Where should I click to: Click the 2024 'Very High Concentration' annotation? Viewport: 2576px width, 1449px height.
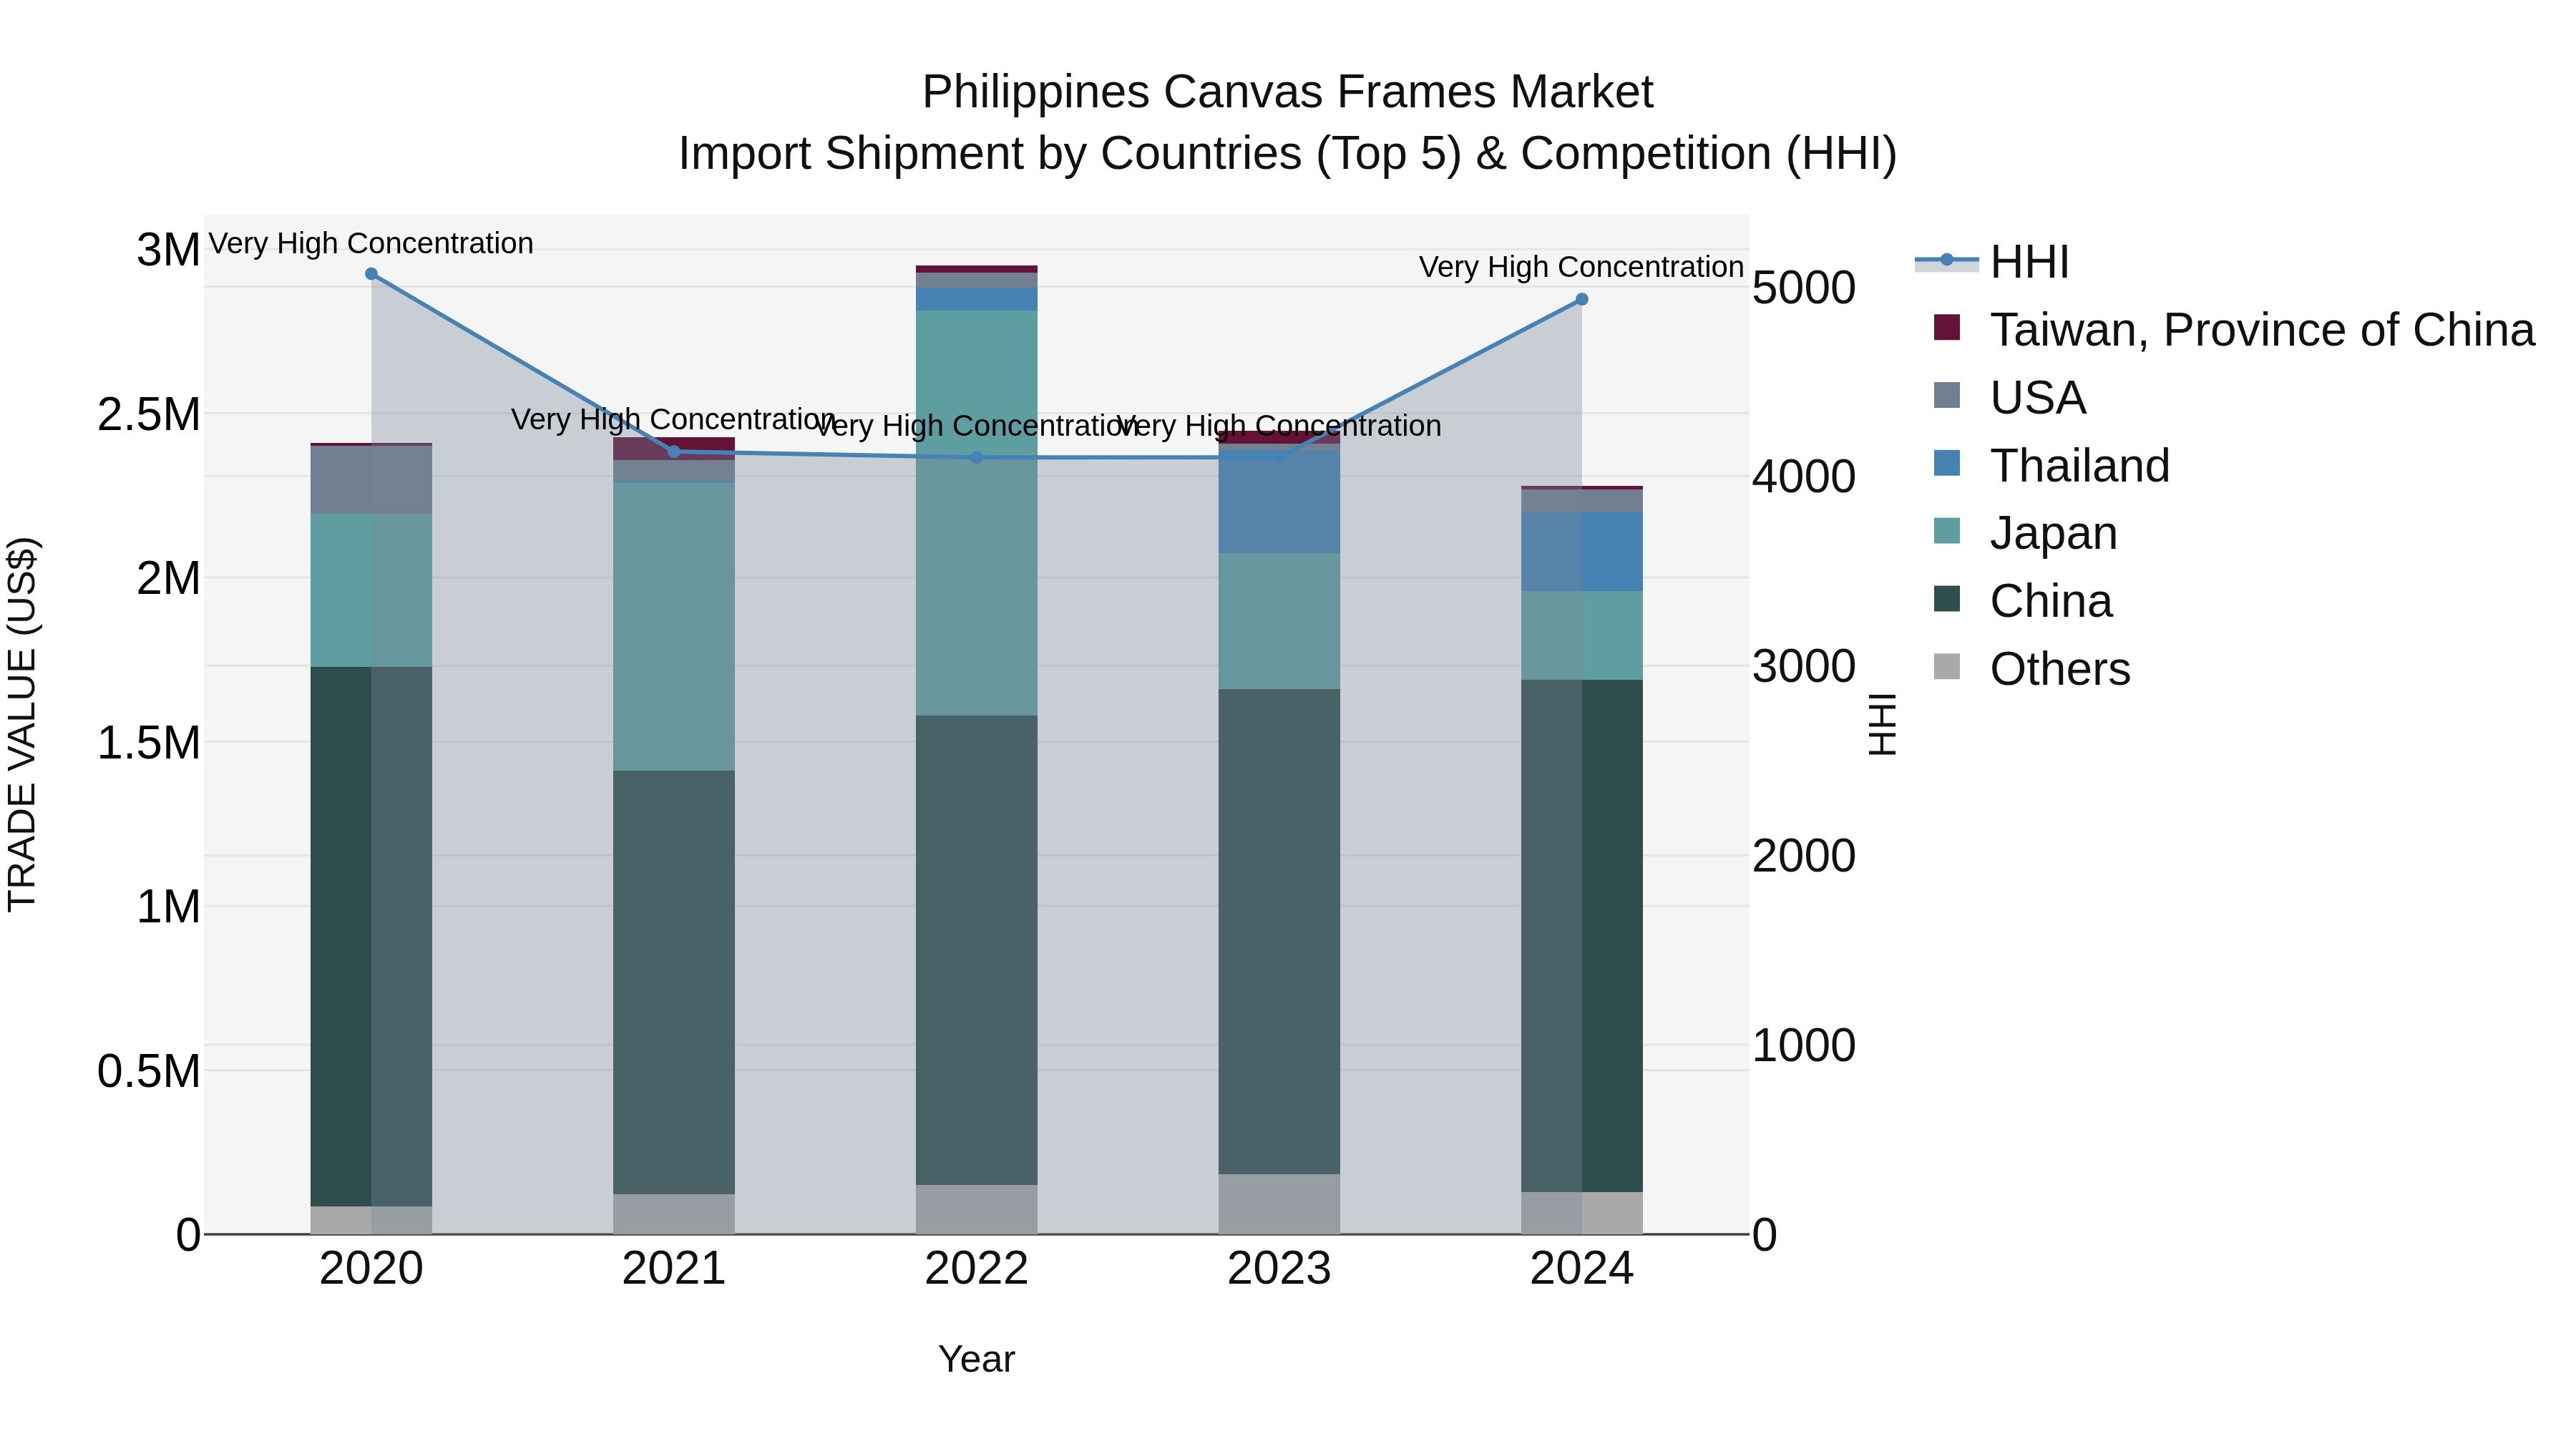tap(1582, 267)
